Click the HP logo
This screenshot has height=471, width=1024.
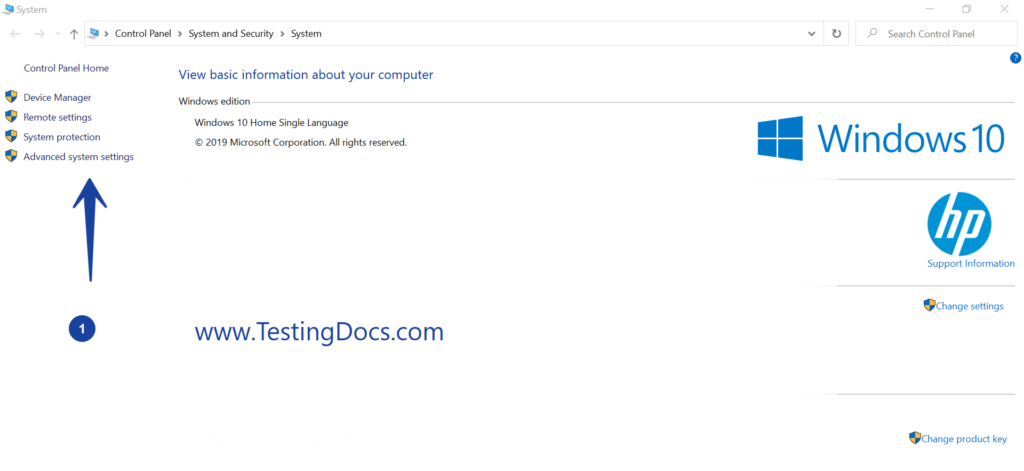958,223
